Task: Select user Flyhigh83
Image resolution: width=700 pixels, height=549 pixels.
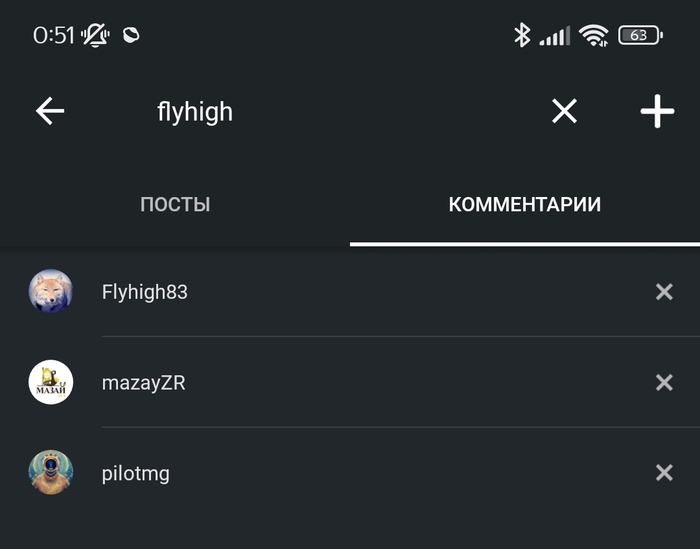Action: pyautogui.click(x=145, y=292)
